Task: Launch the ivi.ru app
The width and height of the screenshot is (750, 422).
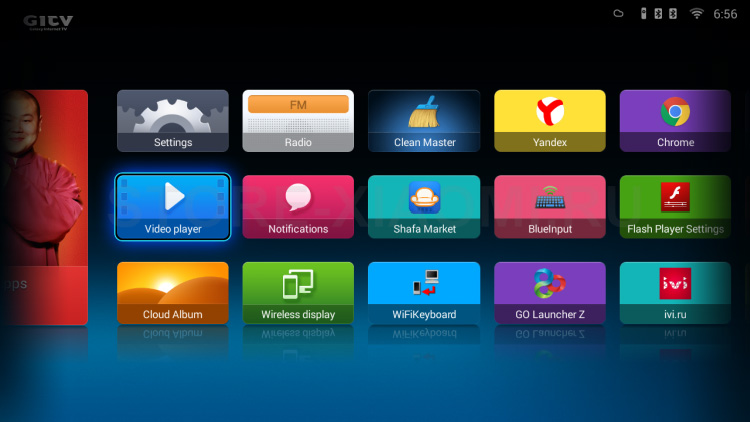Action: pyautogui.click(x=675, y=293)
